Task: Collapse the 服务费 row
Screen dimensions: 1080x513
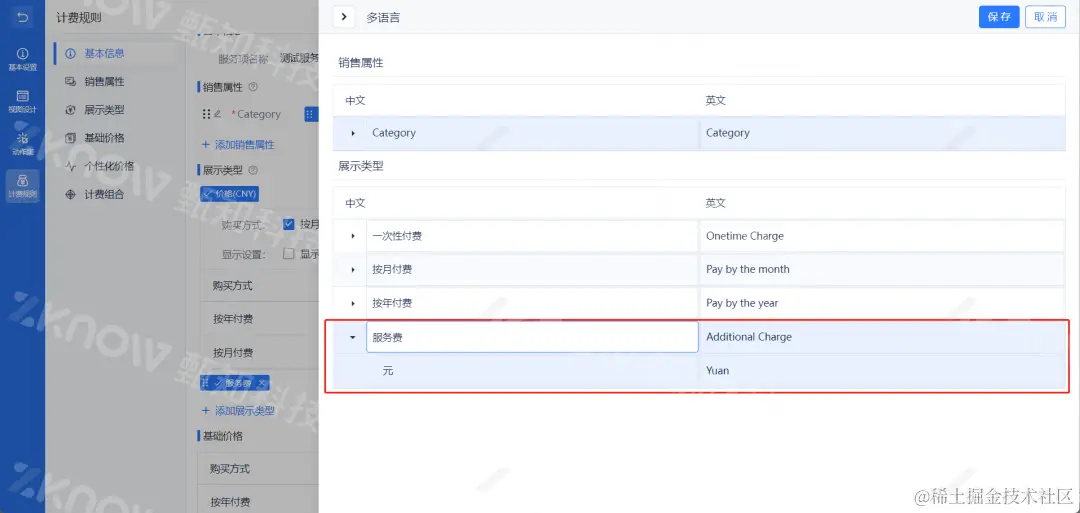Action: [x=353, y=337]
